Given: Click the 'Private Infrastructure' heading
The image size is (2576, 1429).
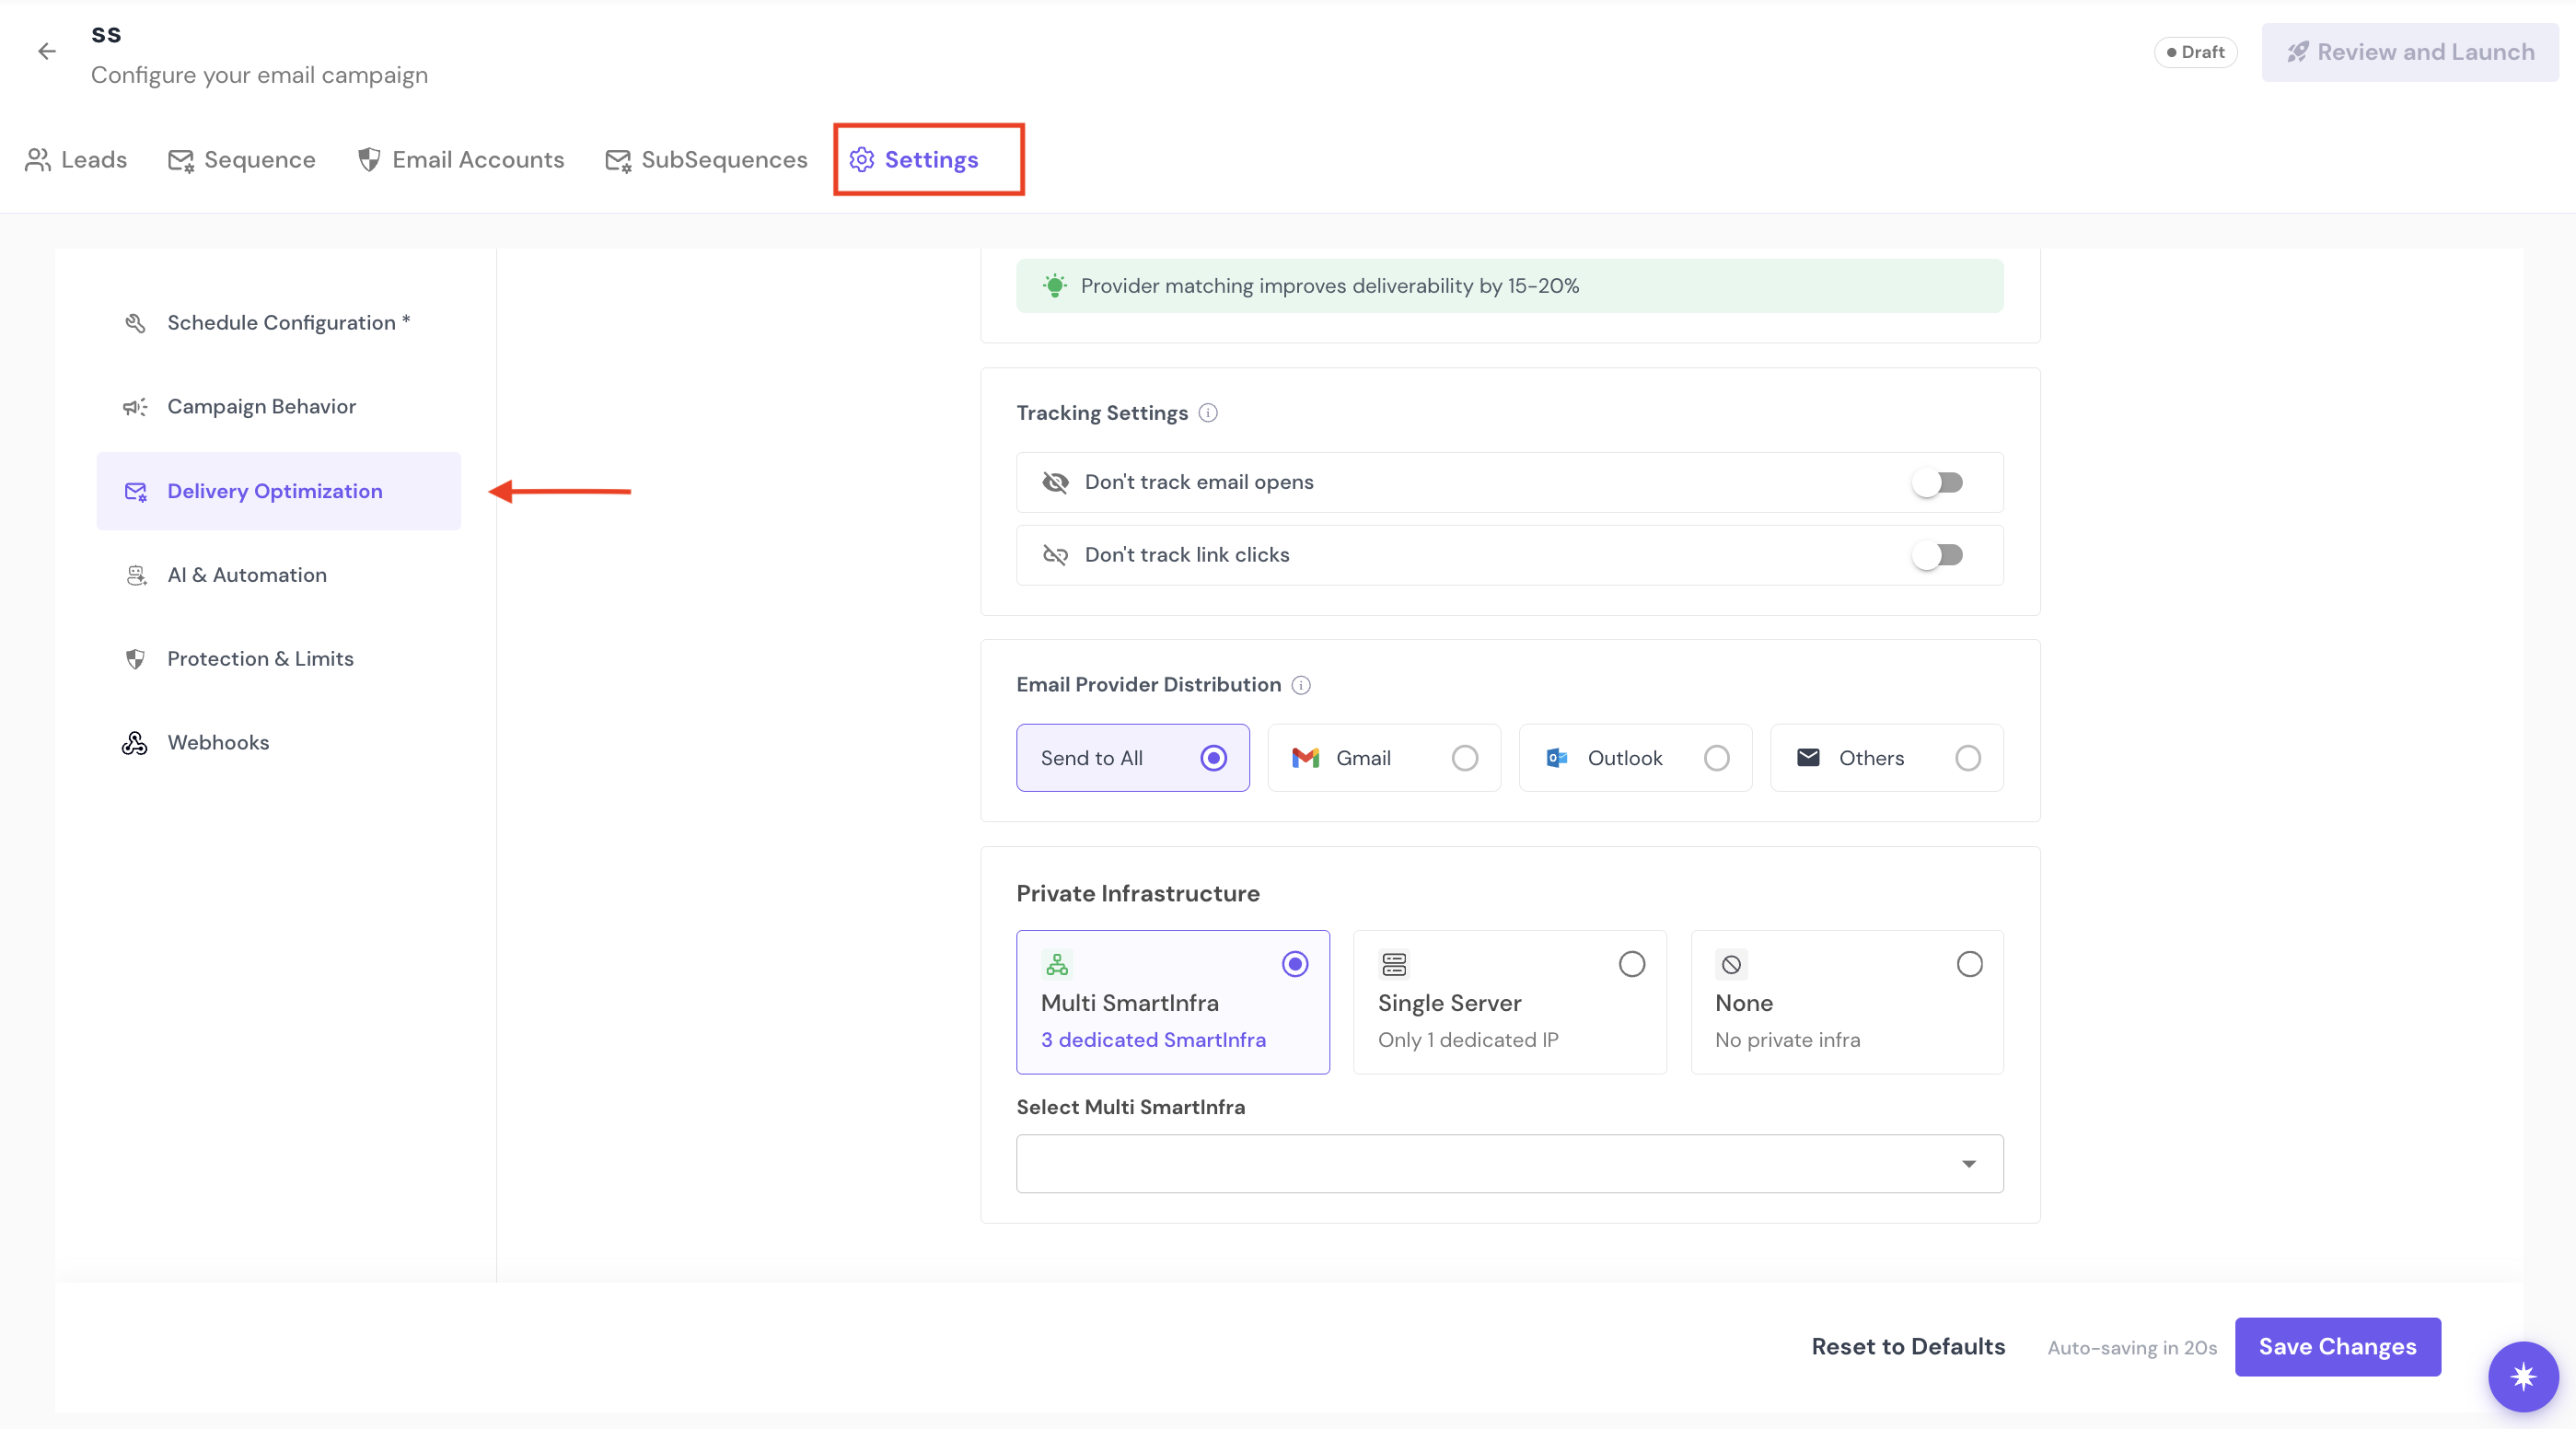Looking at the screenshot, I should click(1138, 894).
